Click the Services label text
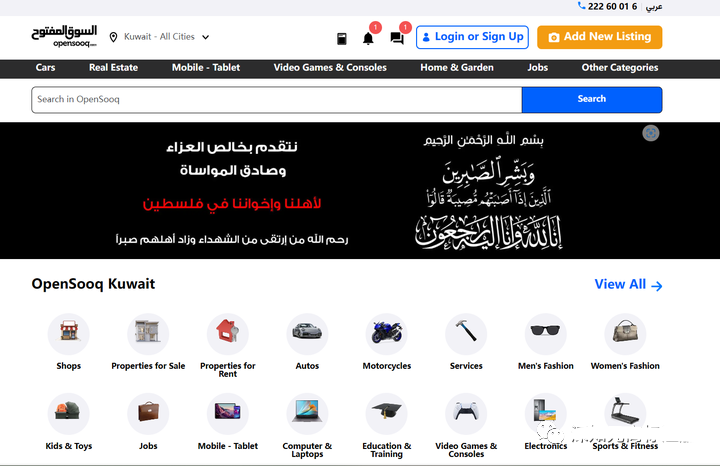This screenshot has height=466, width=720. click(466, 366)
